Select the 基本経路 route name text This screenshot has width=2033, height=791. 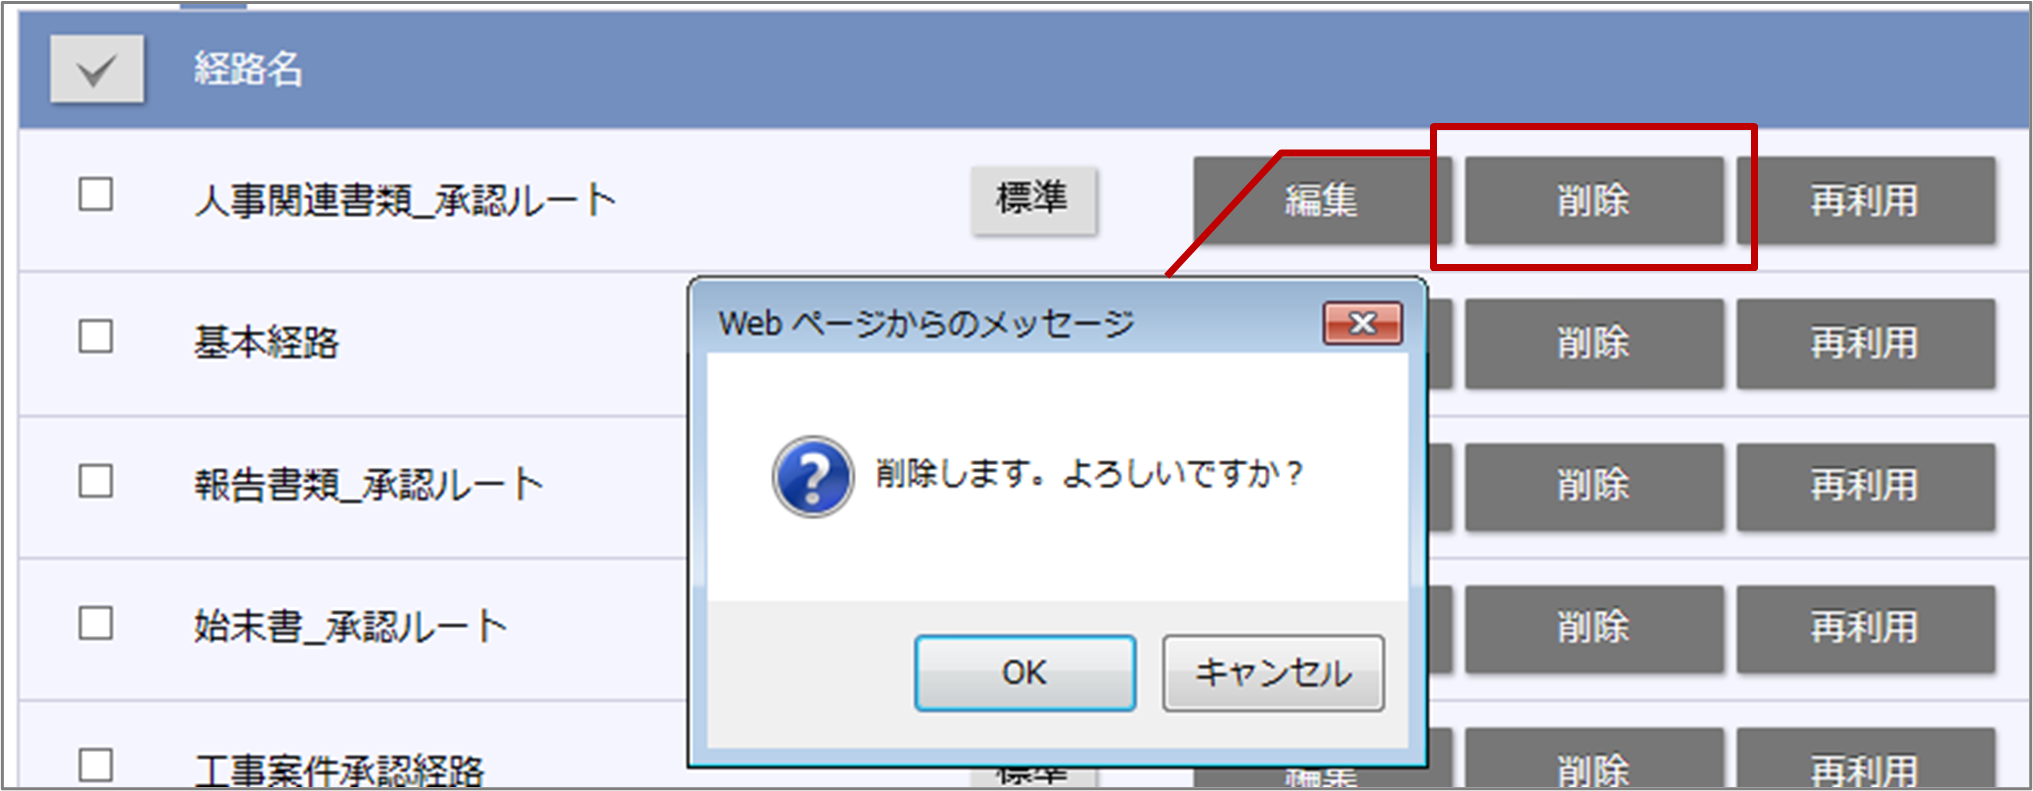[266, 343]
